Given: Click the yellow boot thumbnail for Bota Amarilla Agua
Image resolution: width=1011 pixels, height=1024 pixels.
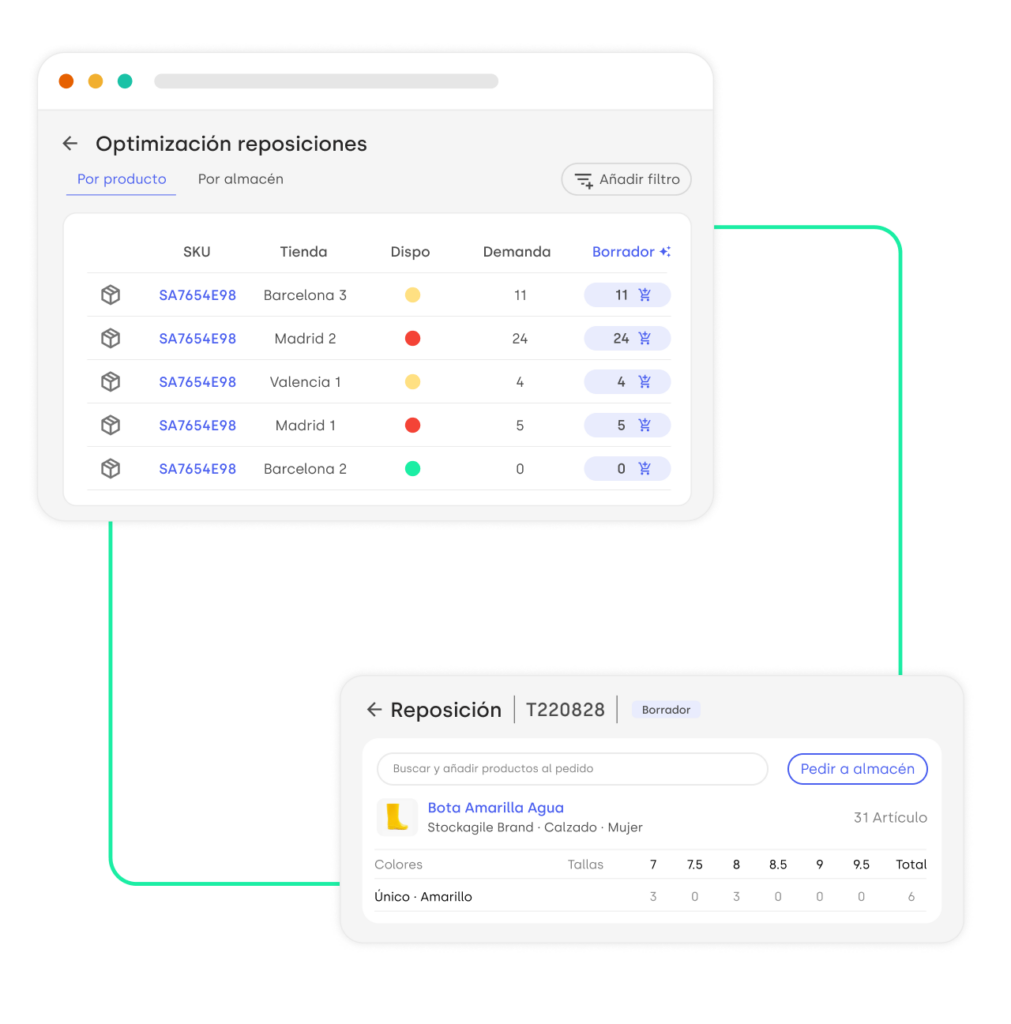Looking at the screenshot, I should point(399,817).
